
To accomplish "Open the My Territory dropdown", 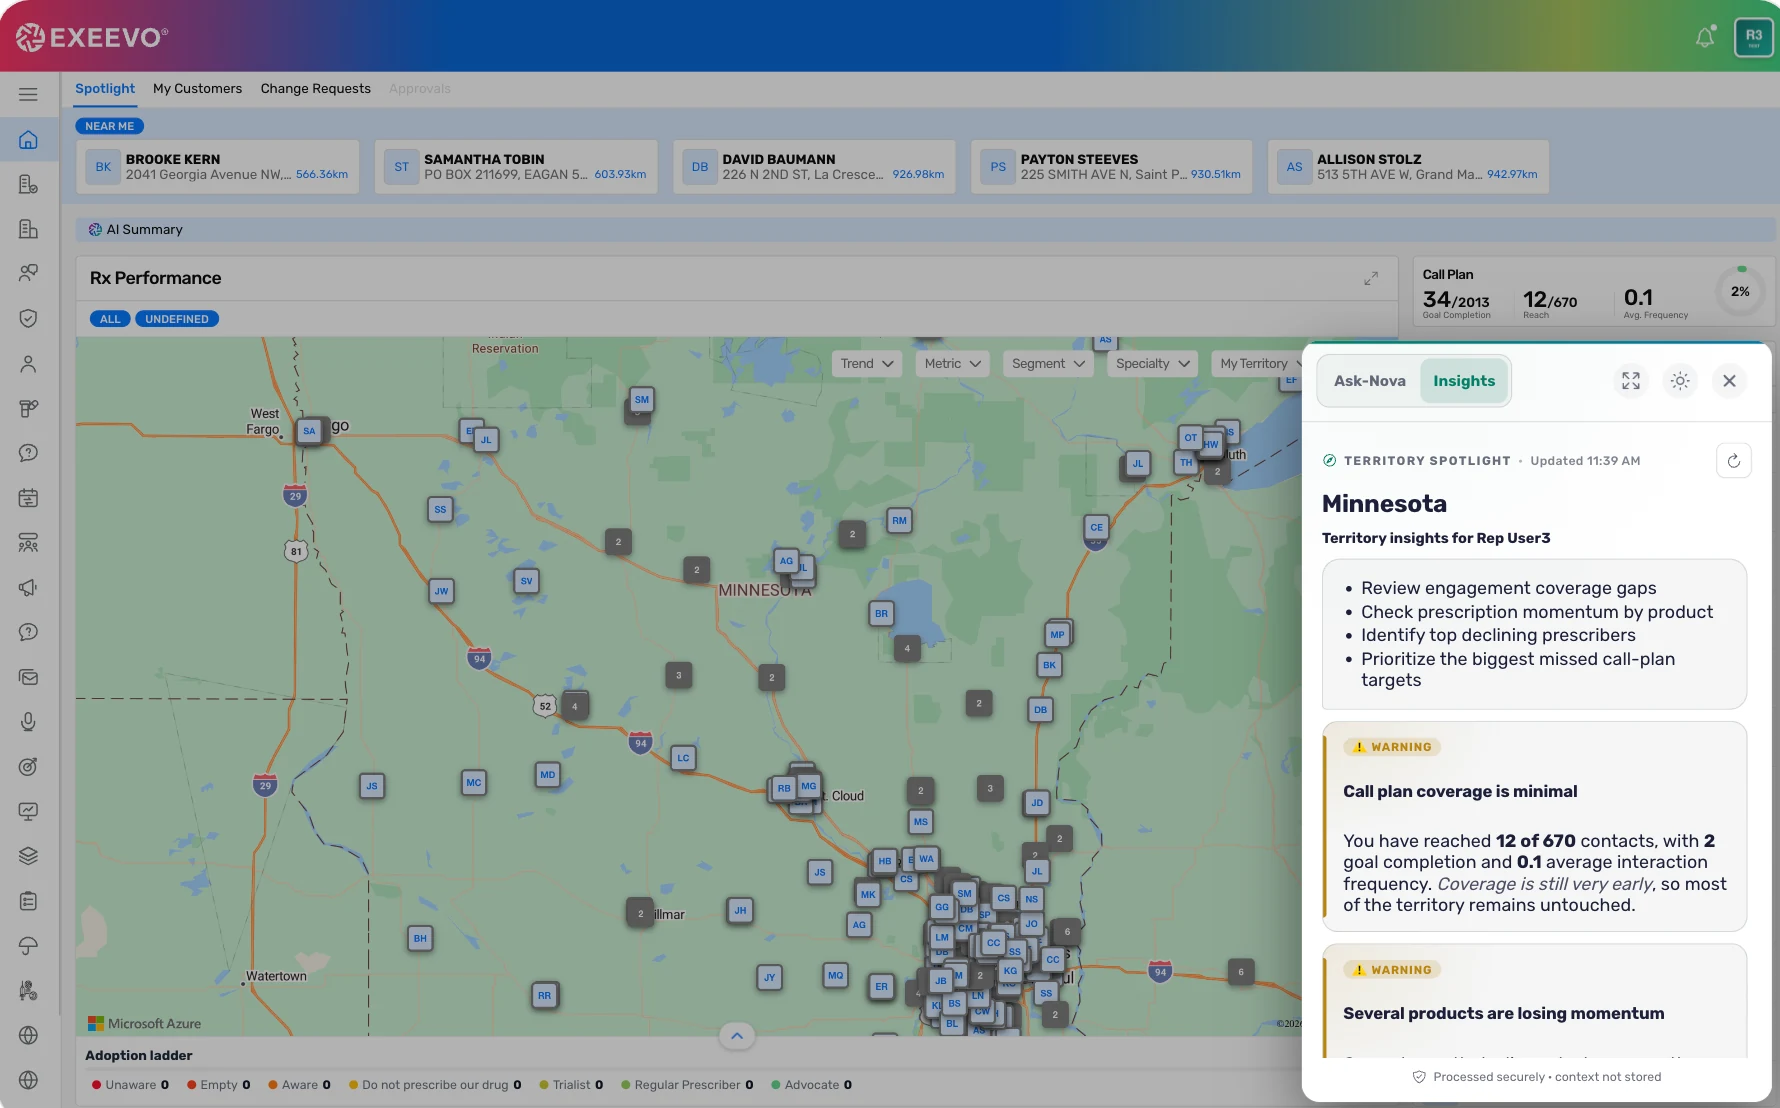I will coord(1256,364).
